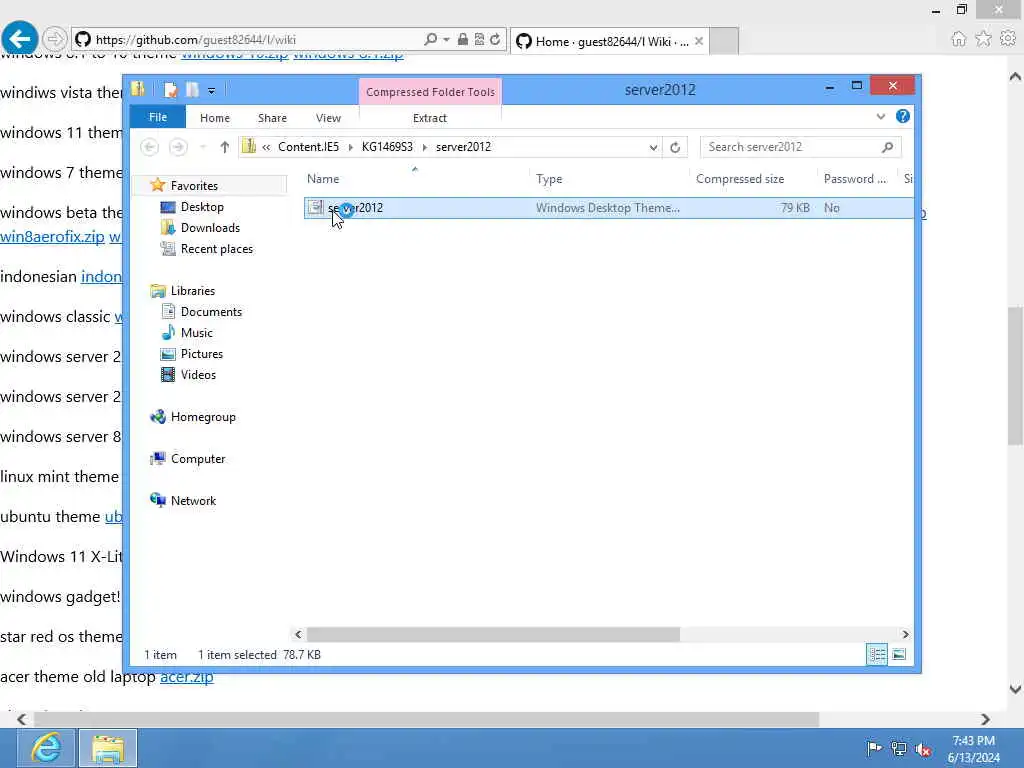Switch to the Home ribbon tab
The image size is (1024, 768).
tap(215, 118)
